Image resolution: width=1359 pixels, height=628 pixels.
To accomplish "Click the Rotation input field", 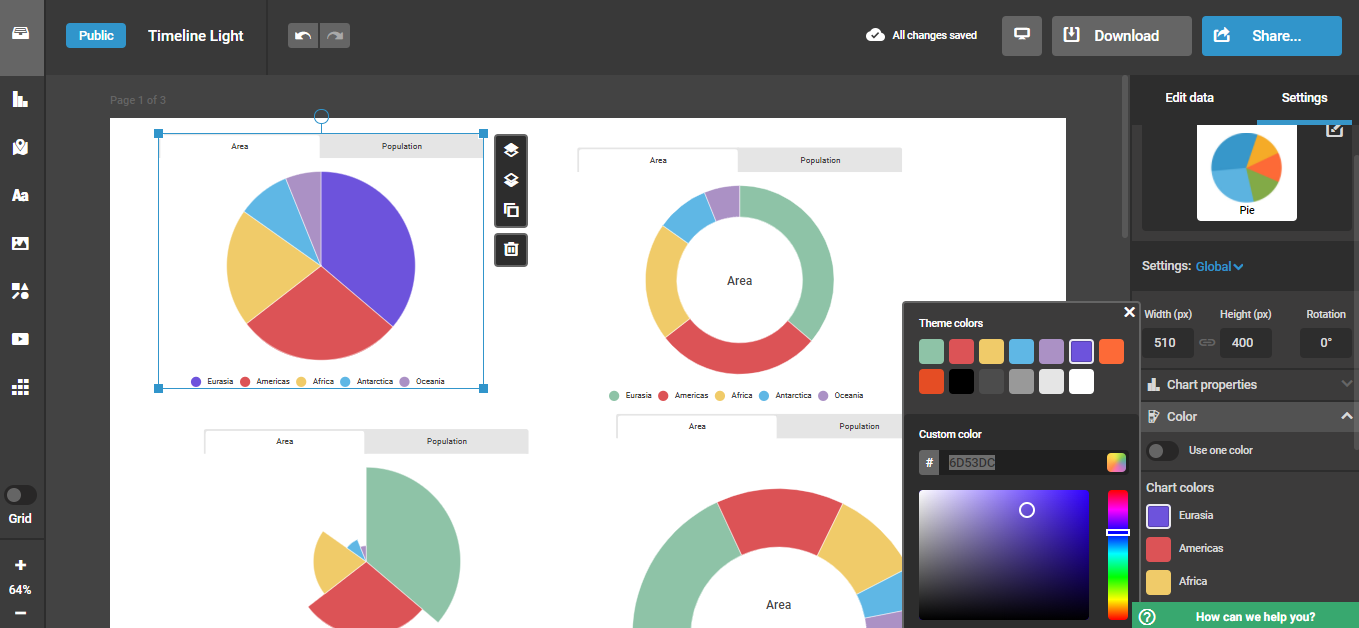I will click(x=1326, y=342).
